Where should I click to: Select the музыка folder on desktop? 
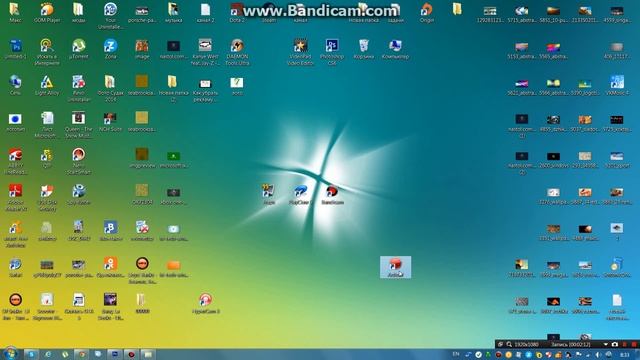(x=173, y=12)
